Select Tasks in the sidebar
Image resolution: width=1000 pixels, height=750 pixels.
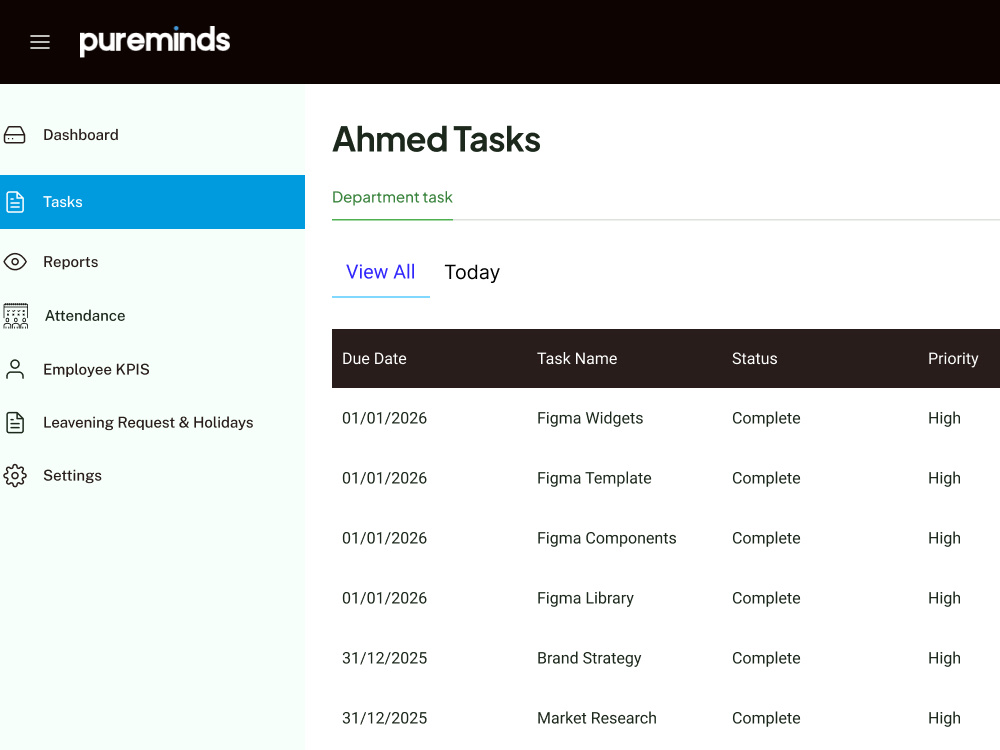coord(152,202)
